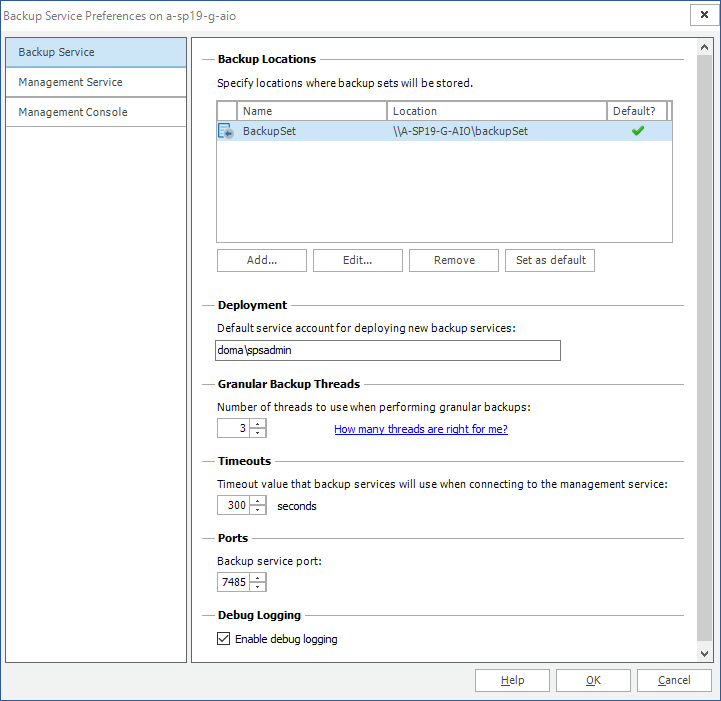The image size is (721, 701).
Task: Click the timeout field showing 300
Action: (x=234, y=505)
